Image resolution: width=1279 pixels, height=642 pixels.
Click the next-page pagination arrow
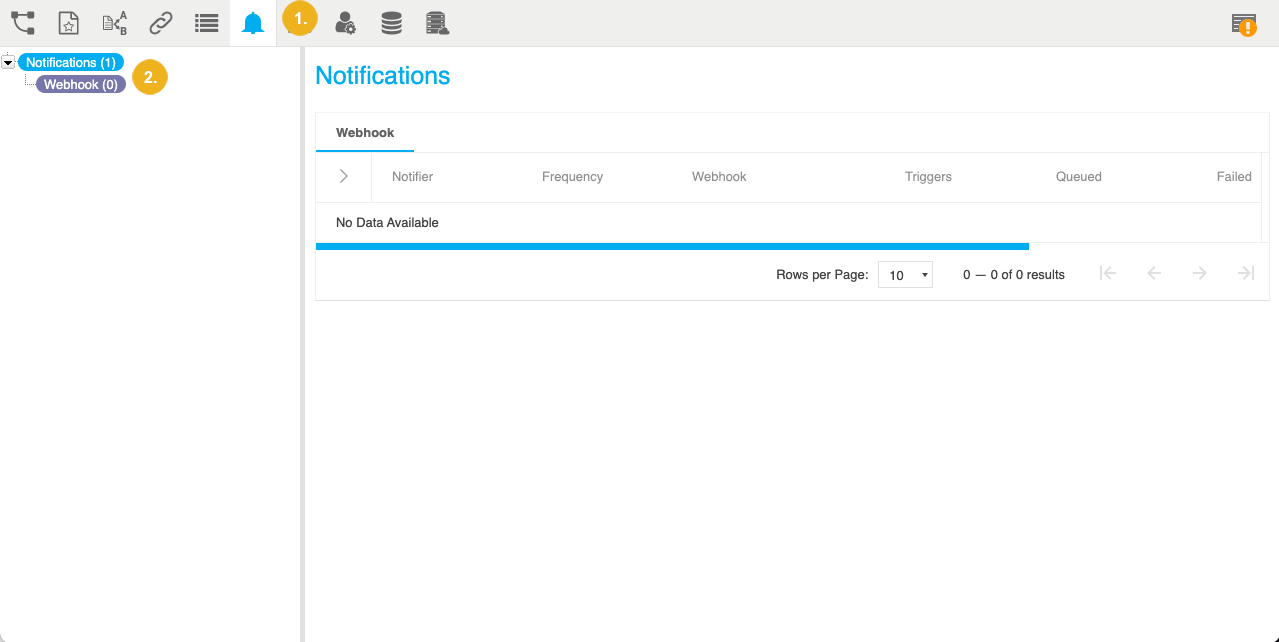point(1199,273)
